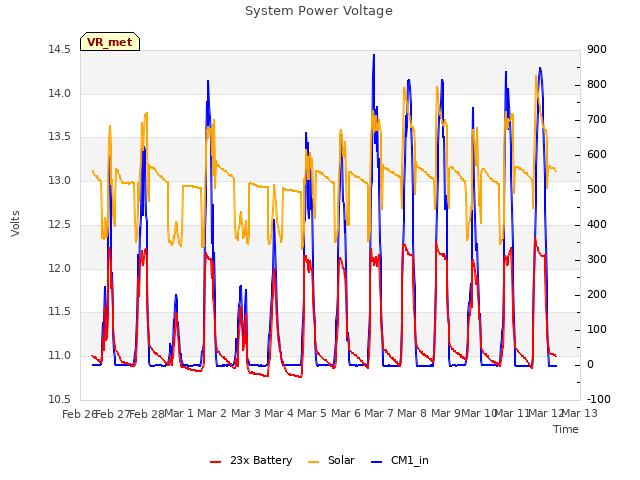Click the 11.5 left axis tick label
640x480 pixels.
click(59, 312)
